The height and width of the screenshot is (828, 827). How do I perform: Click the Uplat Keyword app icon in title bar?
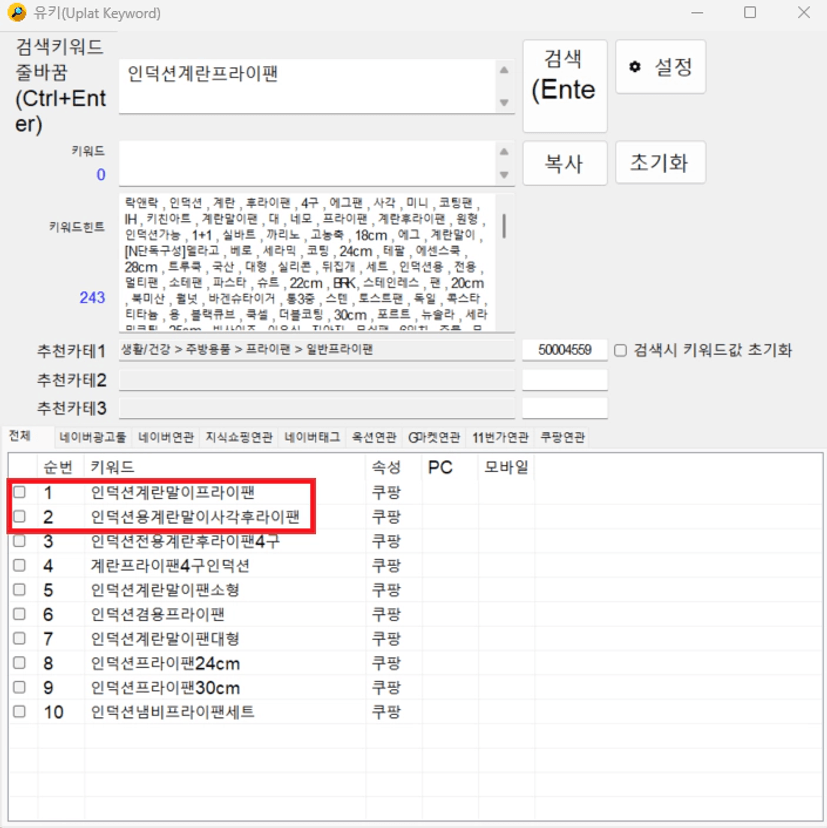pyautogui.click(x=17, y=12)
